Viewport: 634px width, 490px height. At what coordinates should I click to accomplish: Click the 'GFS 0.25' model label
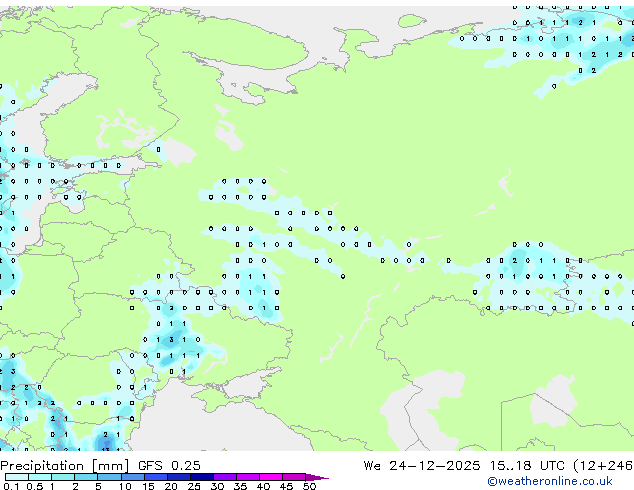pyautogui.click(x=169, y=465)
